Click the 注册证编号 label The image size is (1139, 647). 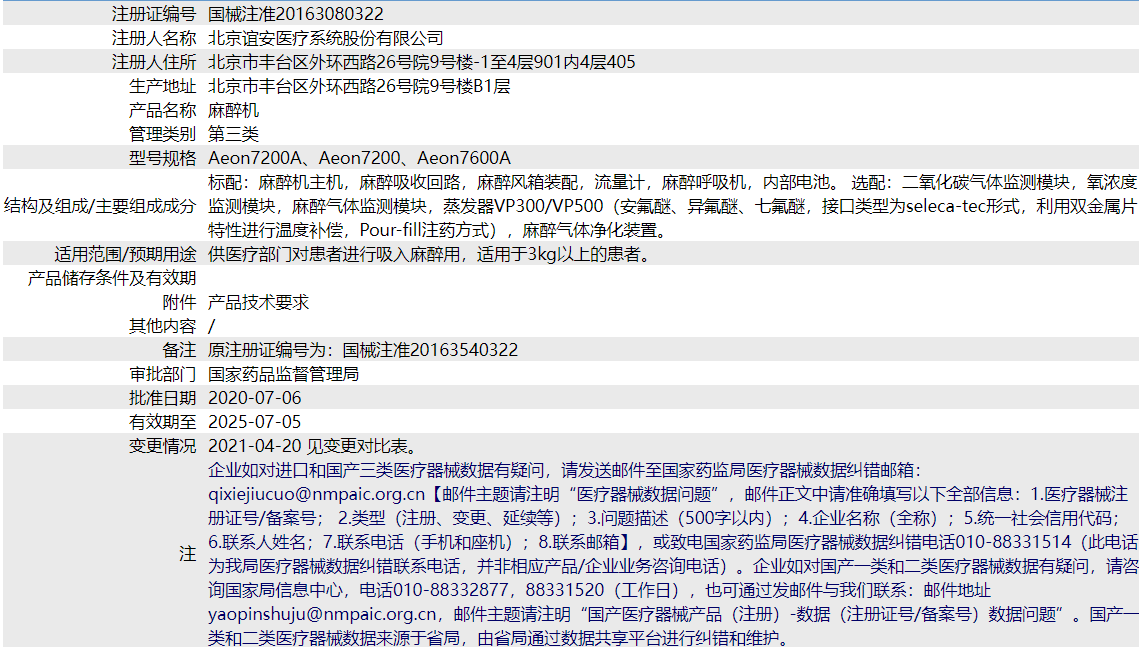coord(154,14)
